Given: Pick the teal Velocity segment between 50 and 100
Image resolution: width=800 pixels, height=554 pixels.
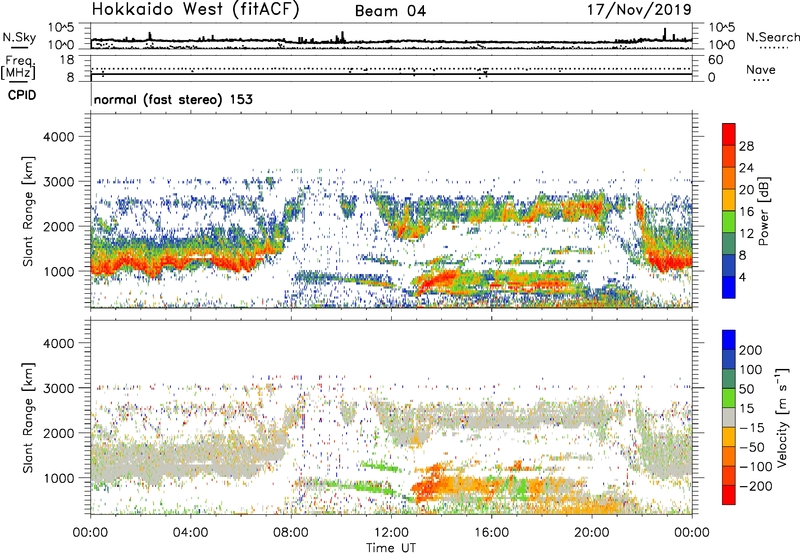Looking at the screenshot, I should [729, 379].
